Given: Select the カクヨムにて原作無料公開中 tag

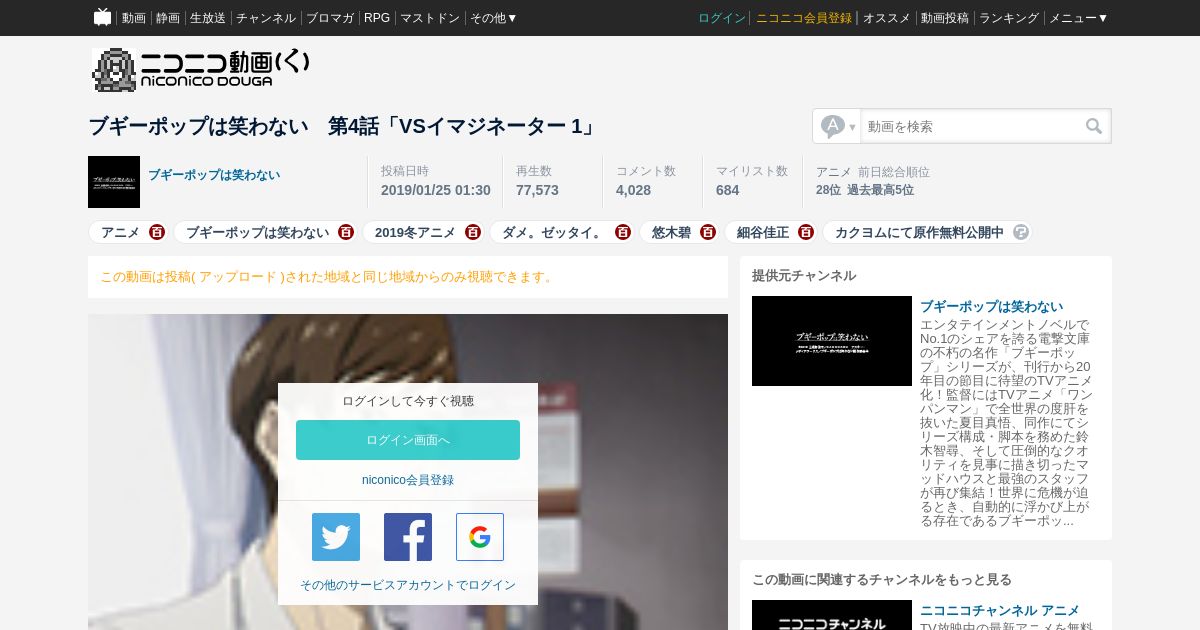Looking at the screenshot, I should click(919, 232).
